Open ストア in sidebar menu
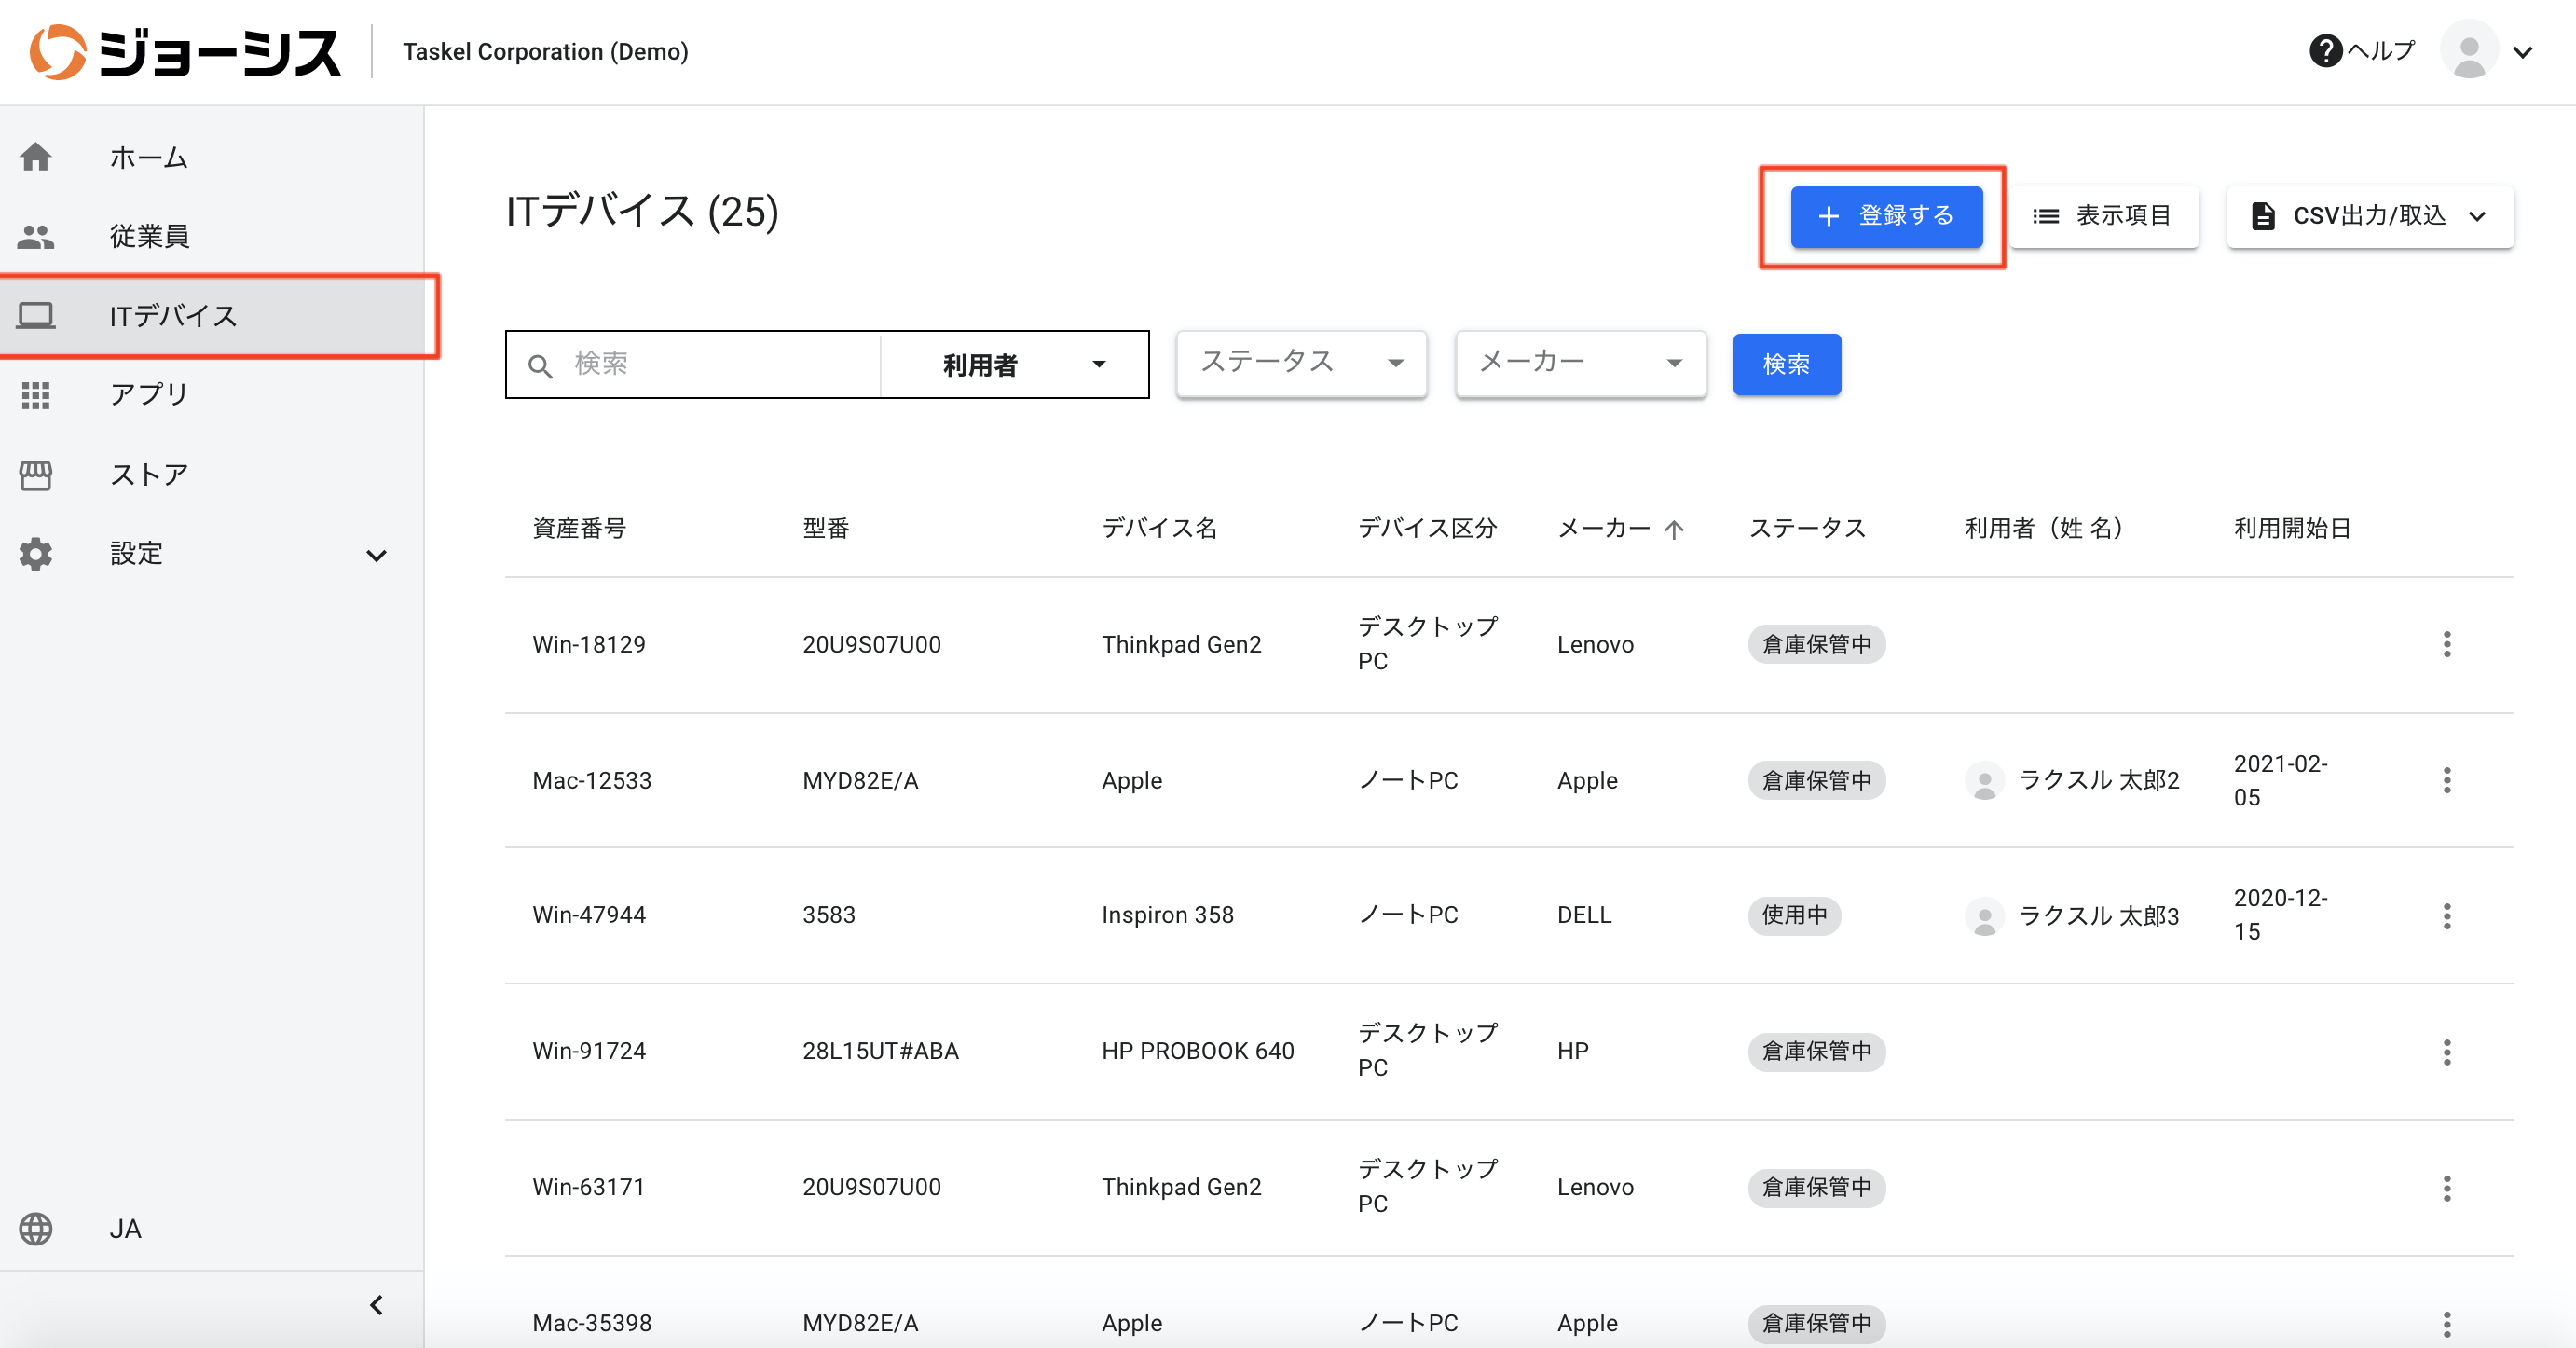Screen dimensions: 2576x1348 pyautogui.click(x=150, y=474)
